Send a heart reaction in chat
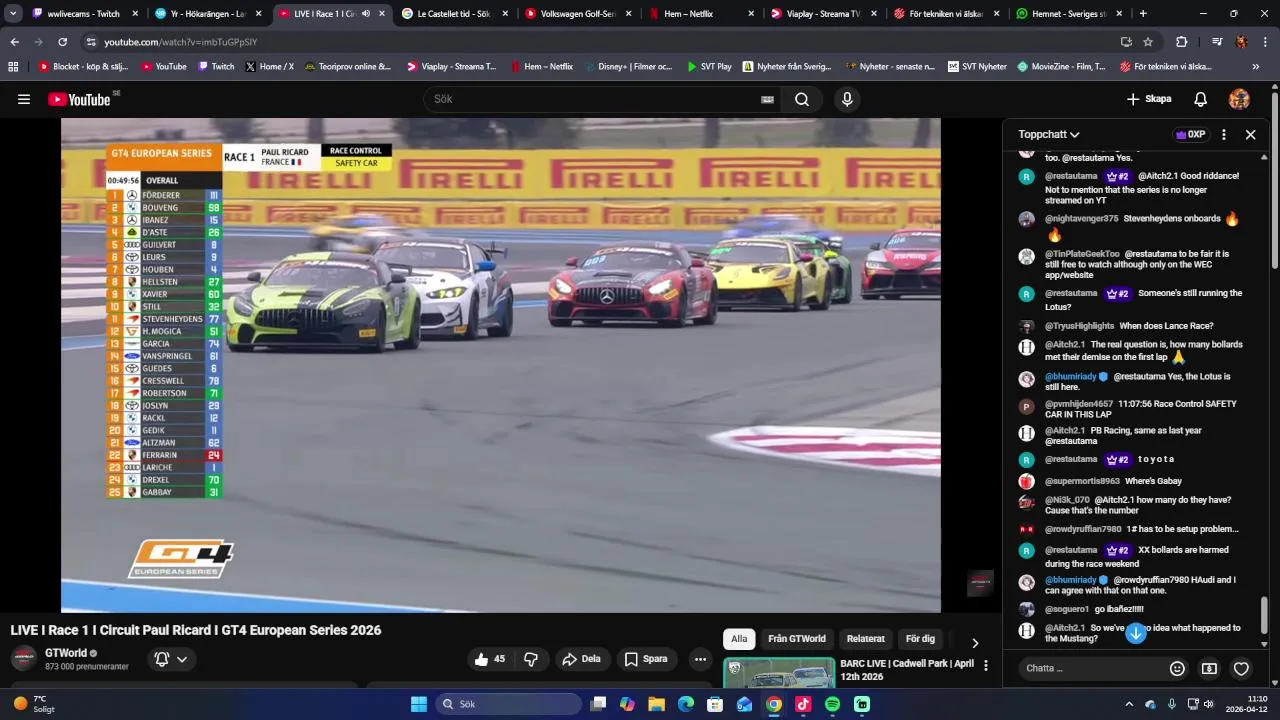The height and width of the screenshot is (720, 1280). click(x=1241, y=668)
